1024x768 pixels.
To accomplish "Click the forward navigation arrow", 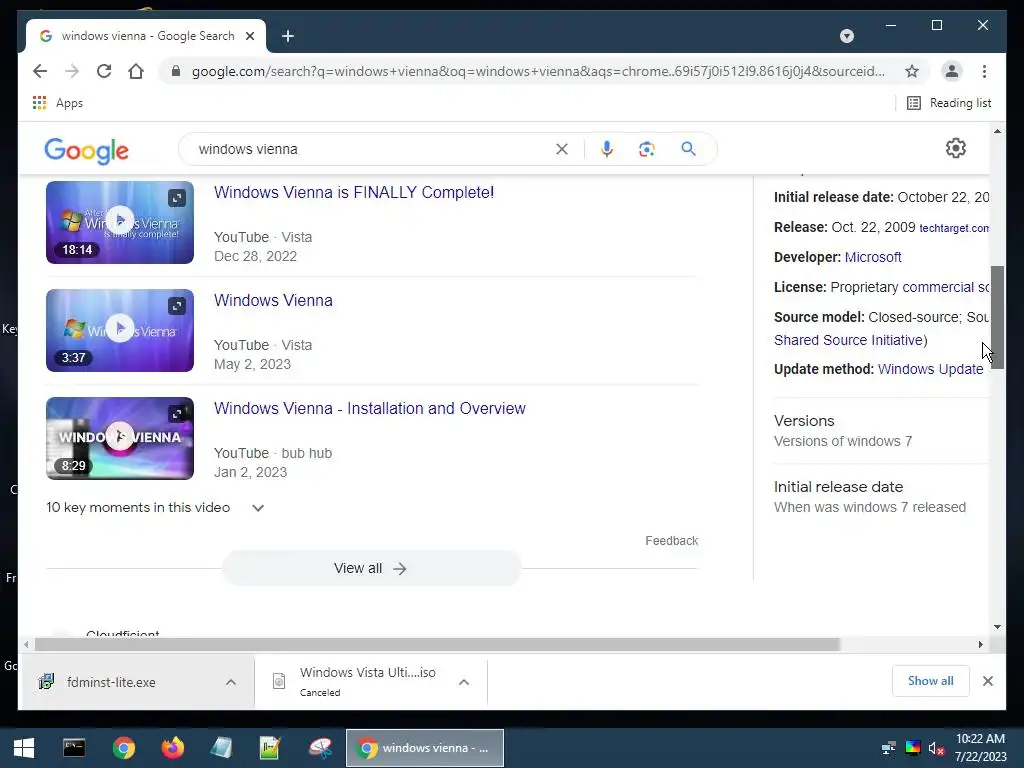I will [x=72, y=71].
